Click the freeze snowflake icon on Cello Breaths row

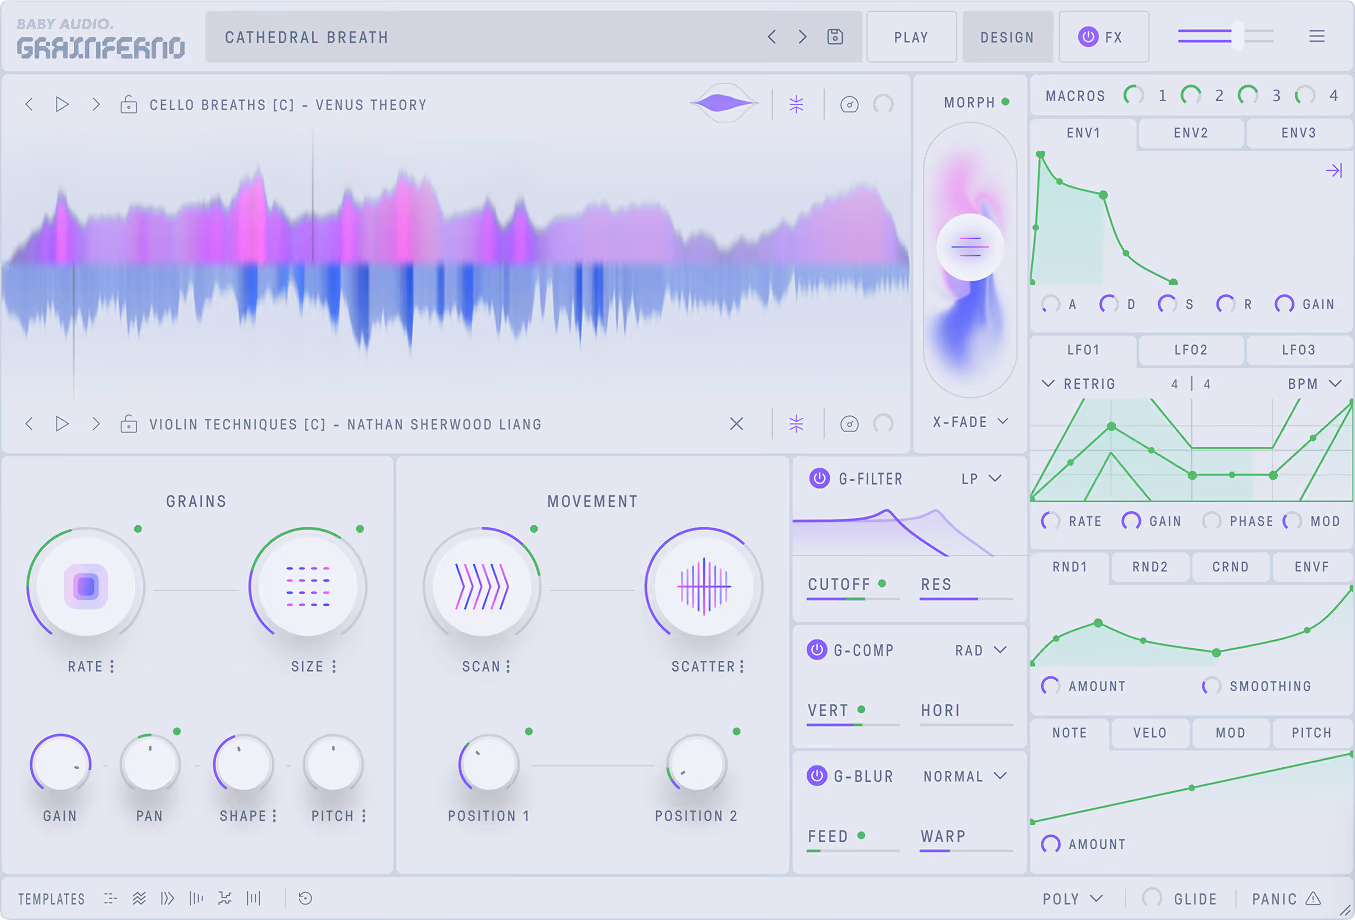pyautogui.click(x=797, y=104)
